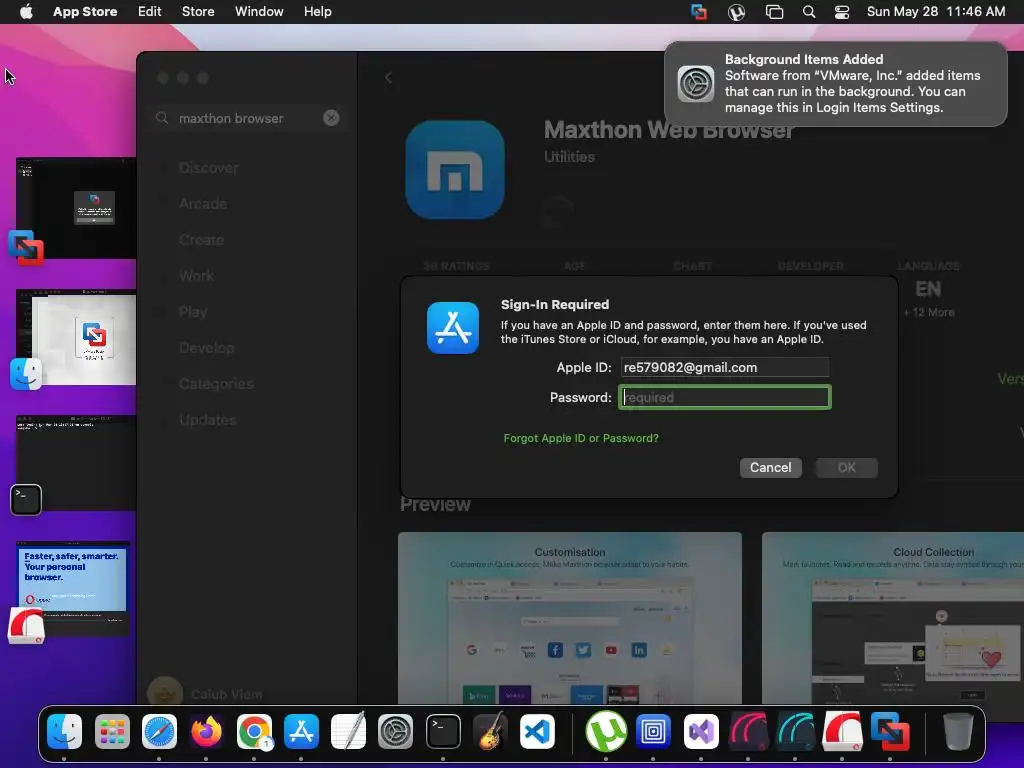The width and height of the screenshot is (1024, 768).
Task: Open the Help menu
Action: point(317,12)
